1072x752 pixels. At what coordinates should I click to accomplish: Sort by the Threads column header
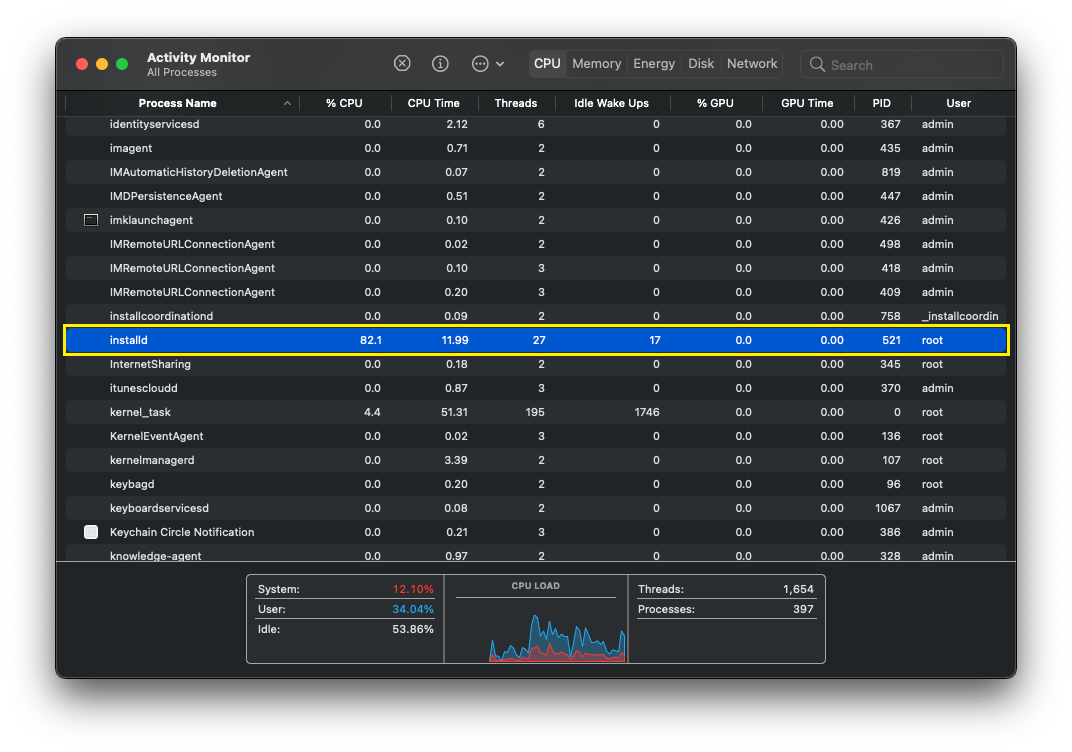pyautogui.click(x=516, y=103)
